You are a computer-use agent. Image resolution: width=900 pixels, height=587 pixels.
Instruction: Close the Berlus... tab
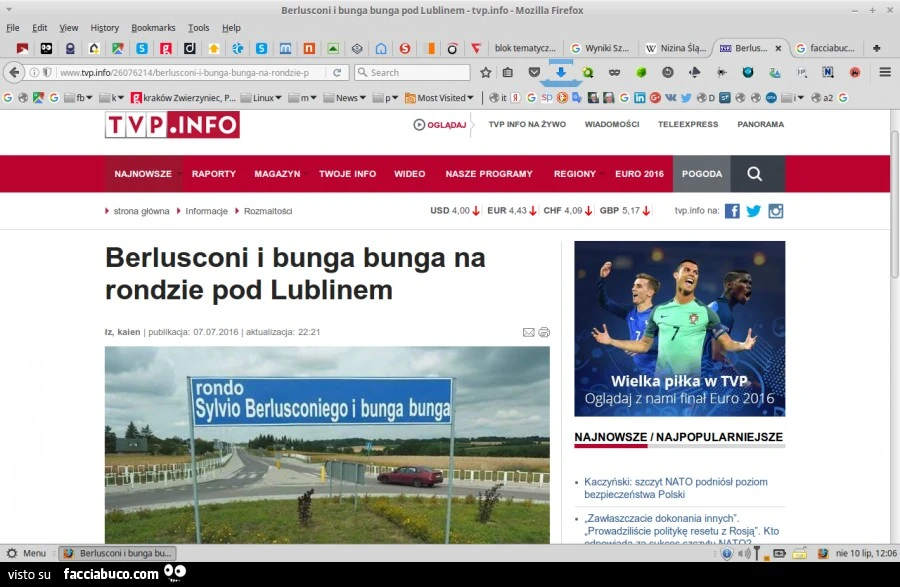click(778, 49)
